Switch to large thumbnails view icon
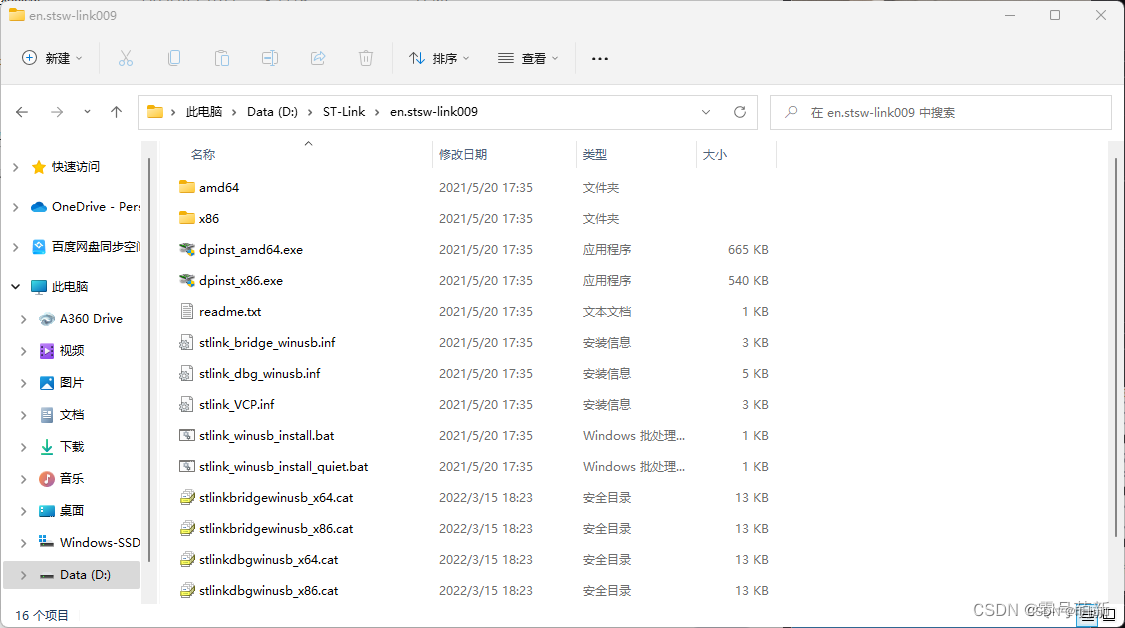The width and height of the screenshot is (1125, 628). pos(1108,615)
